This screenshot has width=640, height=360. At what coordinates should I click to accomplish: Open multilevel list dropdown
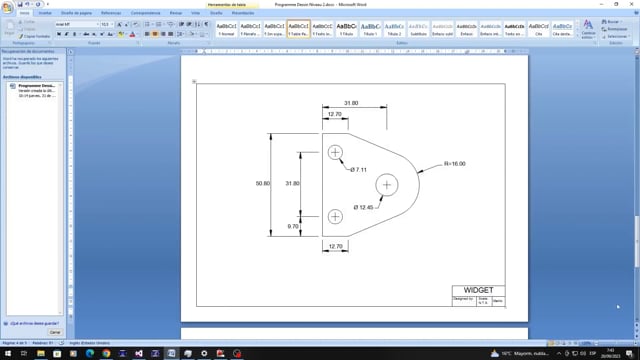[x=171, y=24]
